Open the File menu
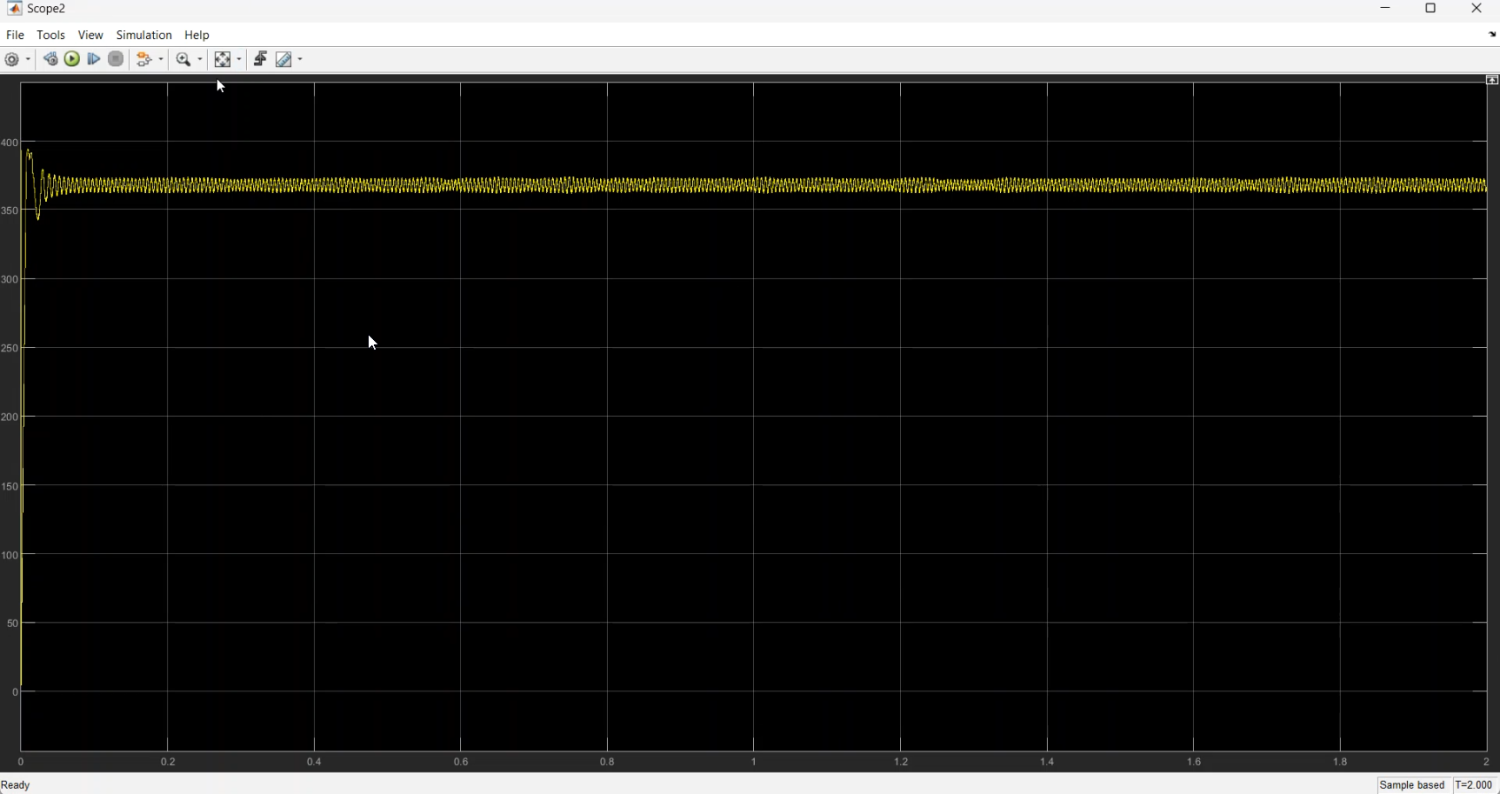 click(x=15, y=35)
